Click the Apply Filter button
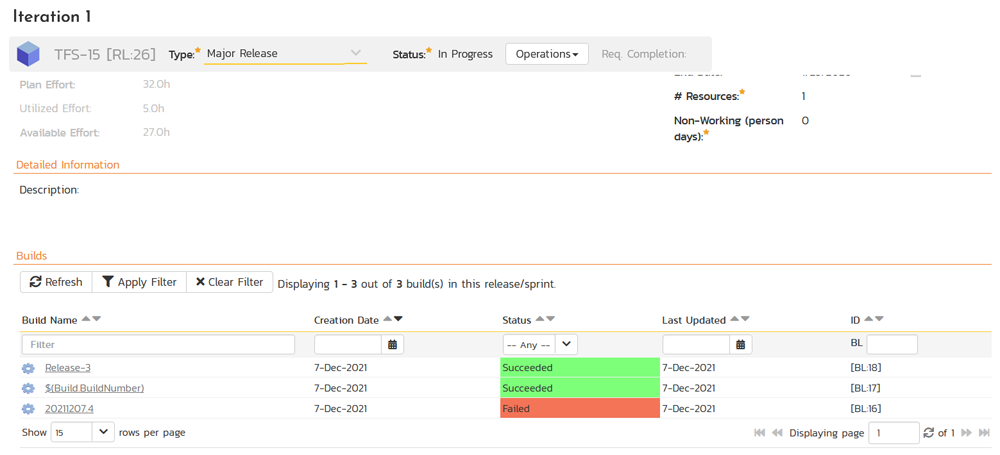1000x455 pixels. coord(139,282)
